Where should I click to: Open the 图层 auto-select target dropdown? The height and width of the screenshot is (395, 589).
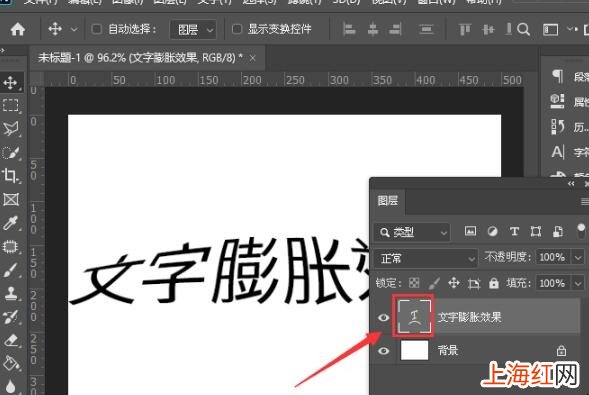[x=193, y=29]
